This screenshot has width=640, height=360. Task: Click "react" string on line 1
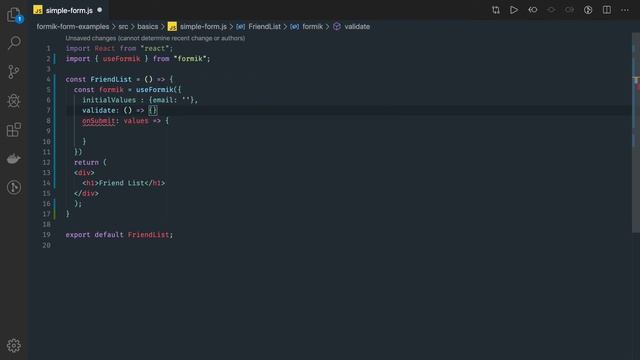pyautogui.click(x=155, y=48)
